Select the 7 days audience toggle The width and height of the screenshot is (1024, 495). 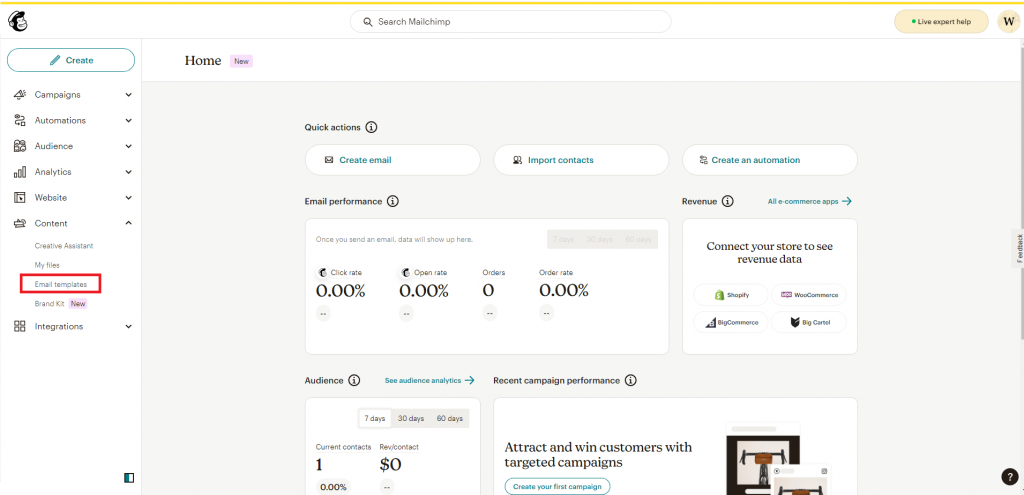[375, 418]
